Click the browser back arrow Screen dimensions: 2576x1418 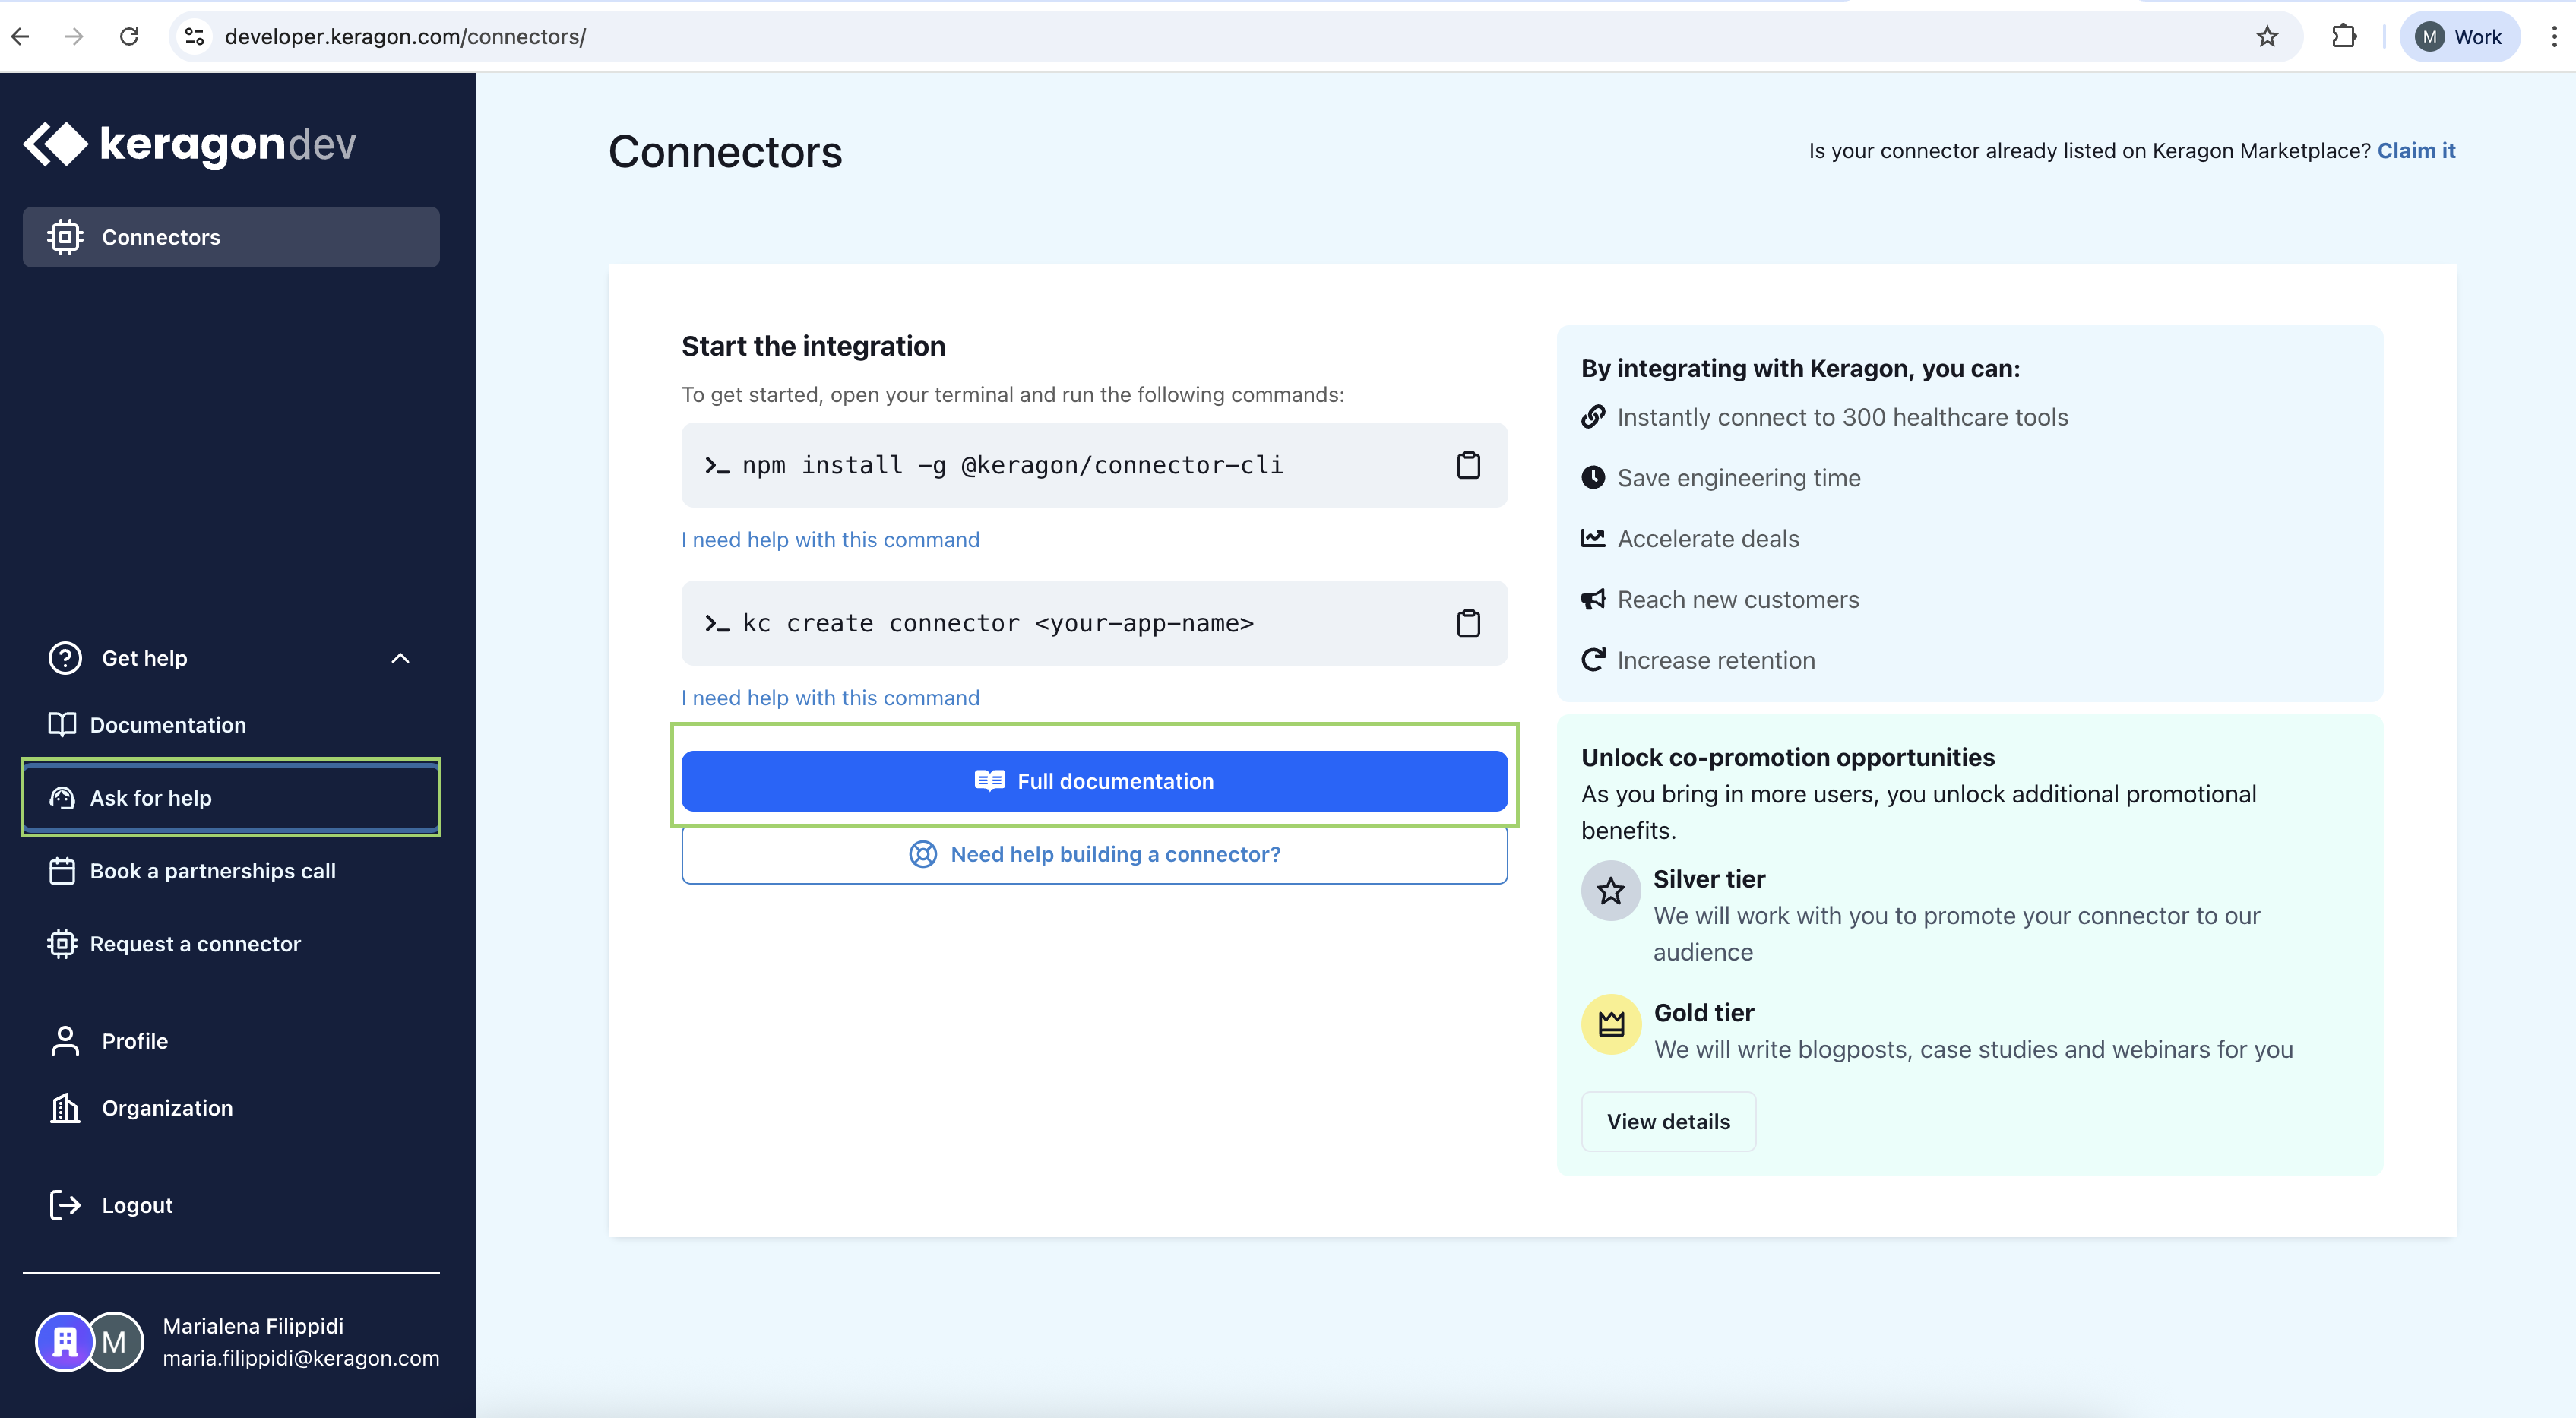21,37
